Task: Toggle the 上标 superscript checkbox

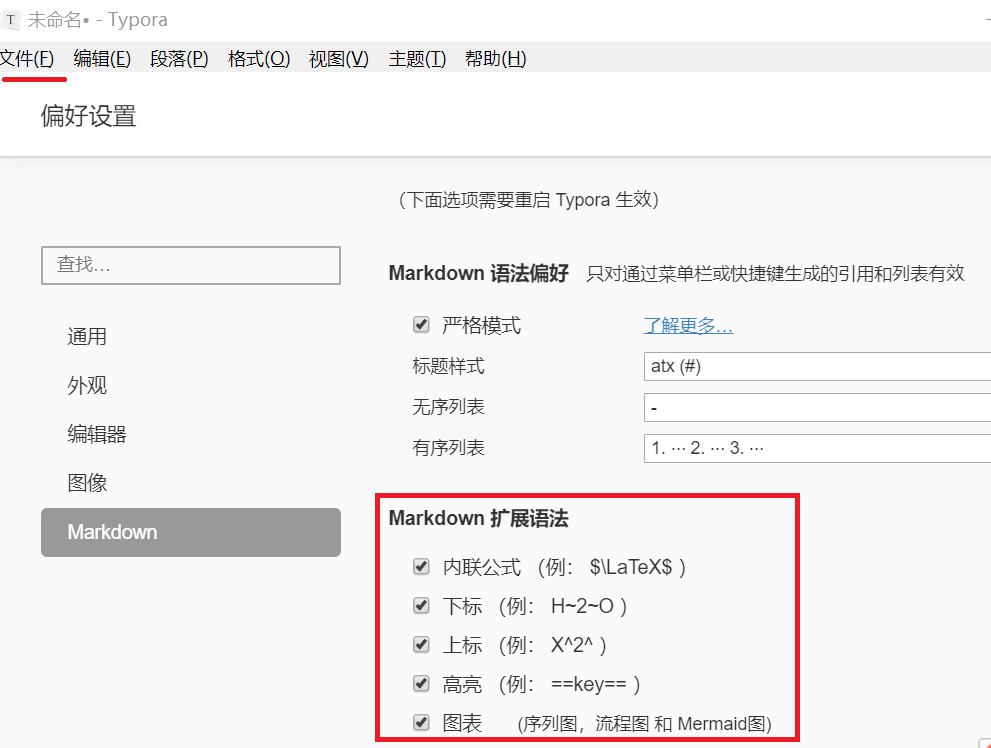Action: [421, 644]
